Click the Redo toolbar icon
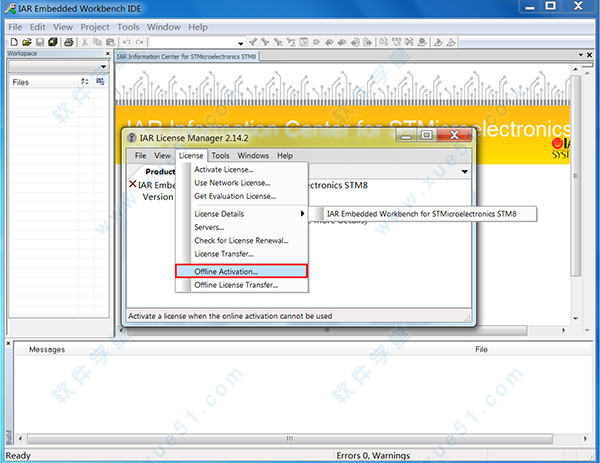This screenshot has width=600, height=463. tap(140, 42)
